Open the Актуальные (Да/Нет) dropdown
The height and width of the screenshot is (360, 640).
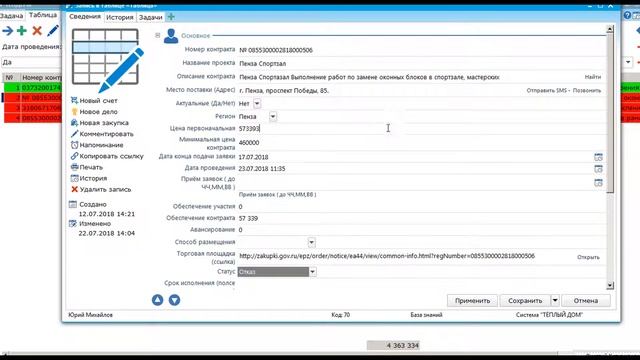(257, 104)
